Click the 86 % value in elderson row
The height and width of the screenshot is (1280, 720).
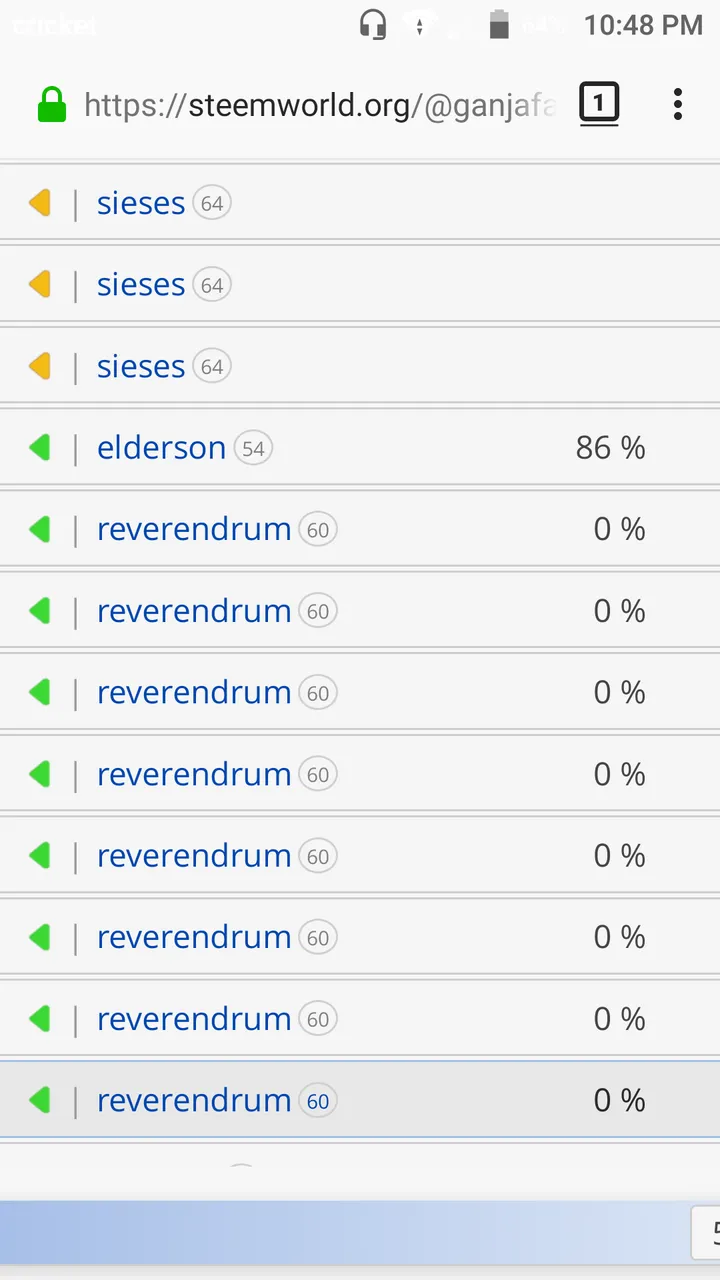pyautogui.click(x=610, y=448)
